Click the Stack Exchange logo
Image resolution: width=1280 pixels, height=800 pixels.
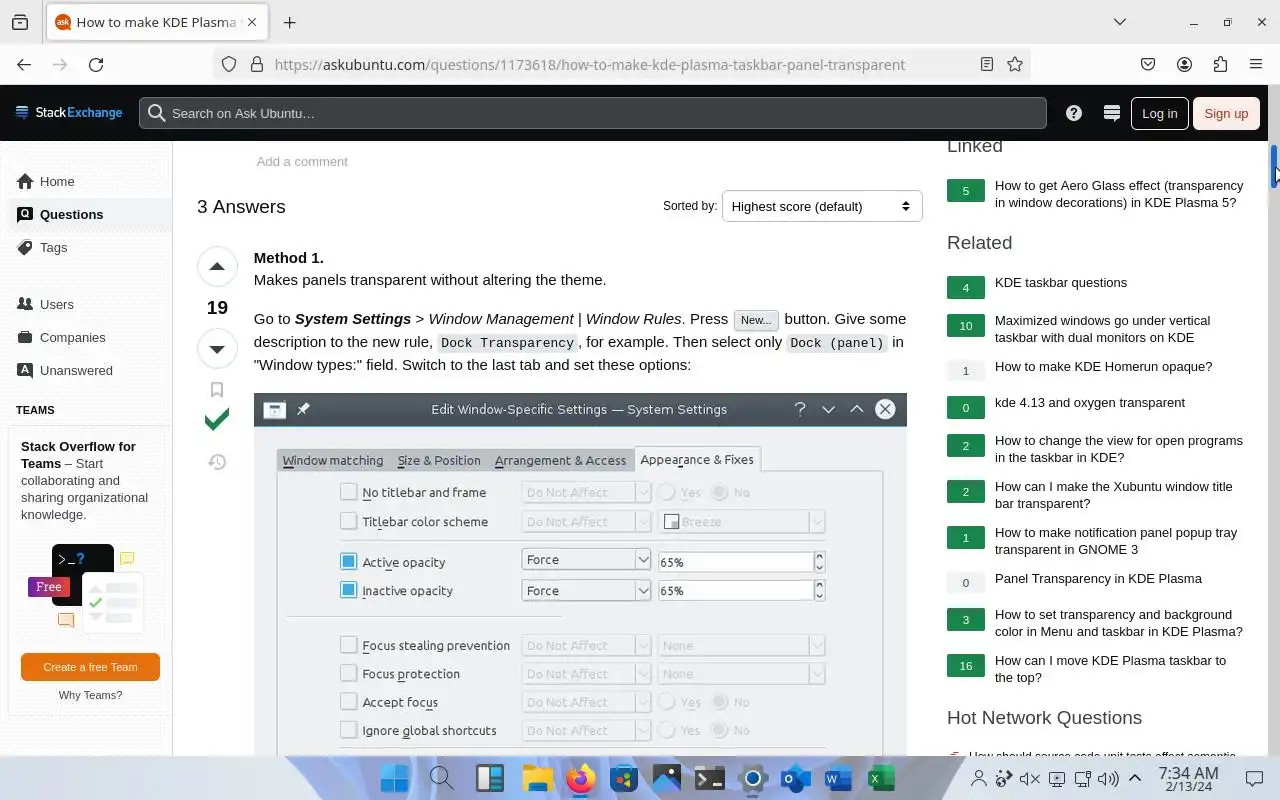click(69, 113)
